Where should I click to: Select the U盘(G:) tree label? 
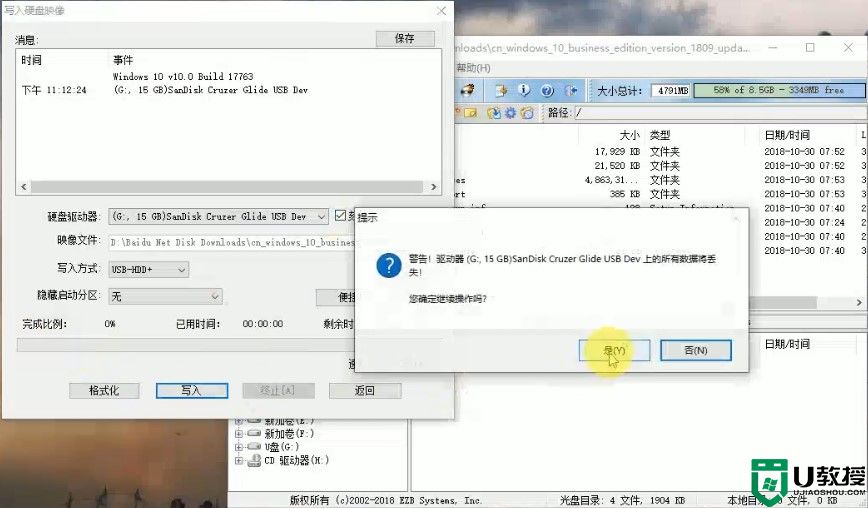[281, 447]
